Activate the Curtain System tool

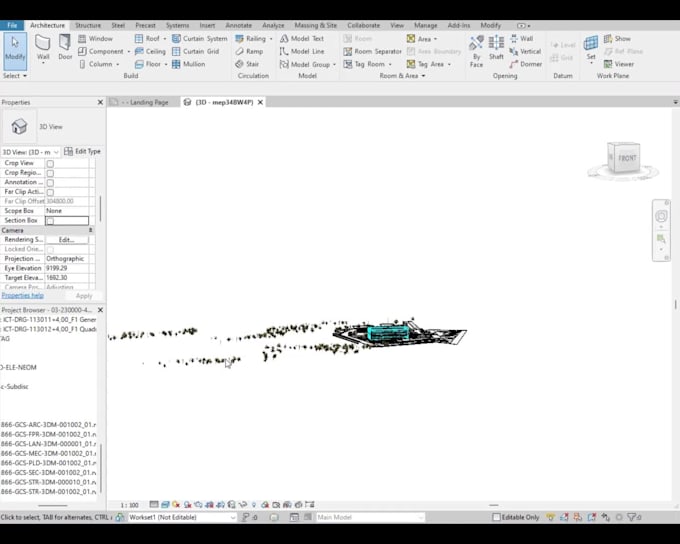coord(199,39)
